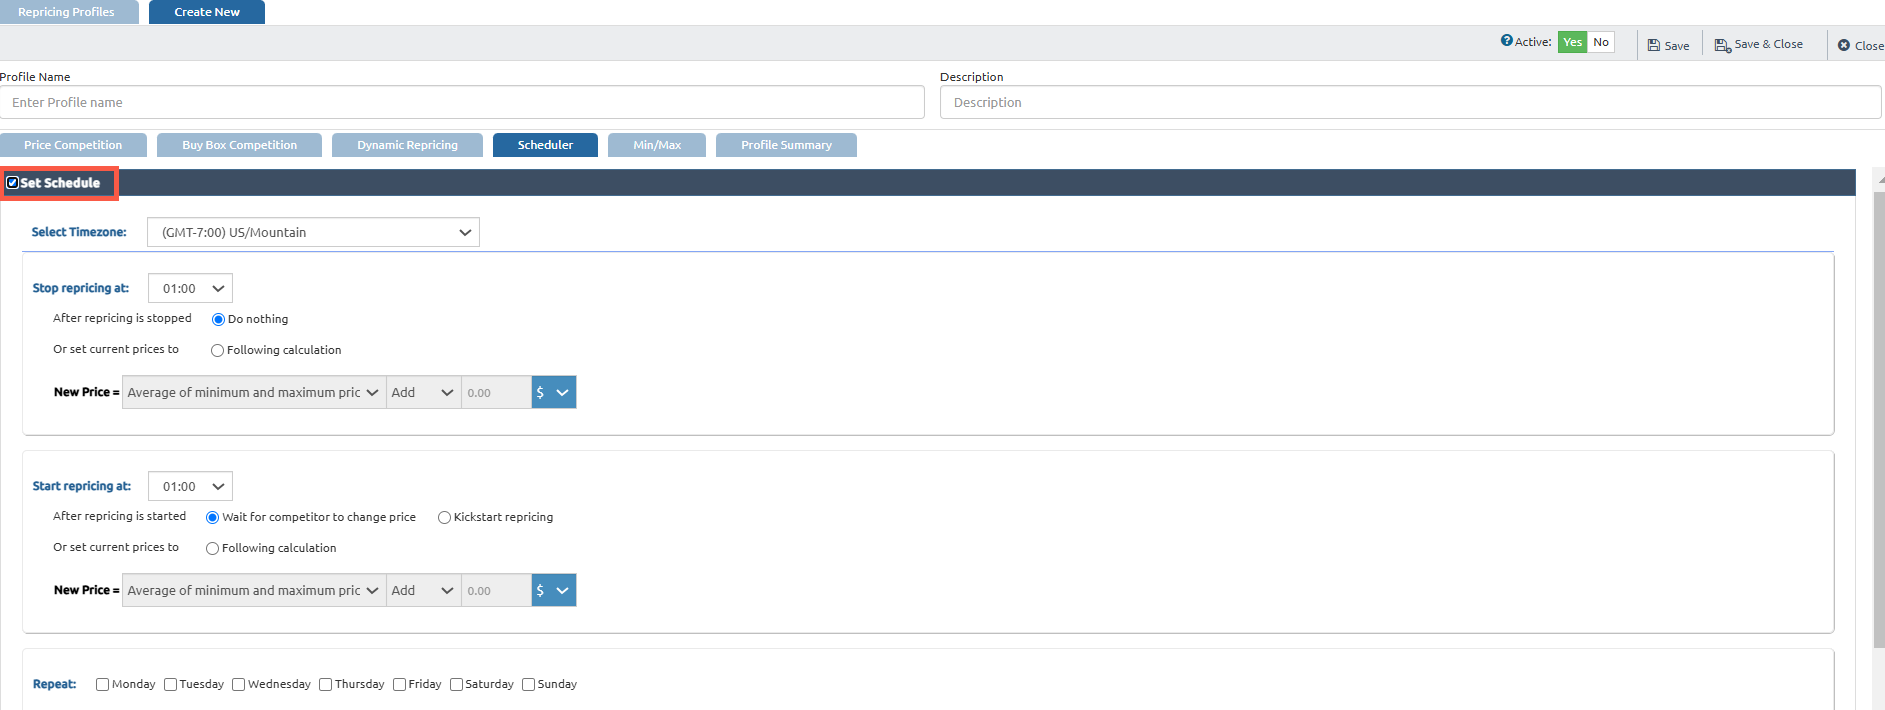The width and height of the screenshot is (1885, 710).
Task: Open the Select Timezone dropdown
Action: pos(313,232)
